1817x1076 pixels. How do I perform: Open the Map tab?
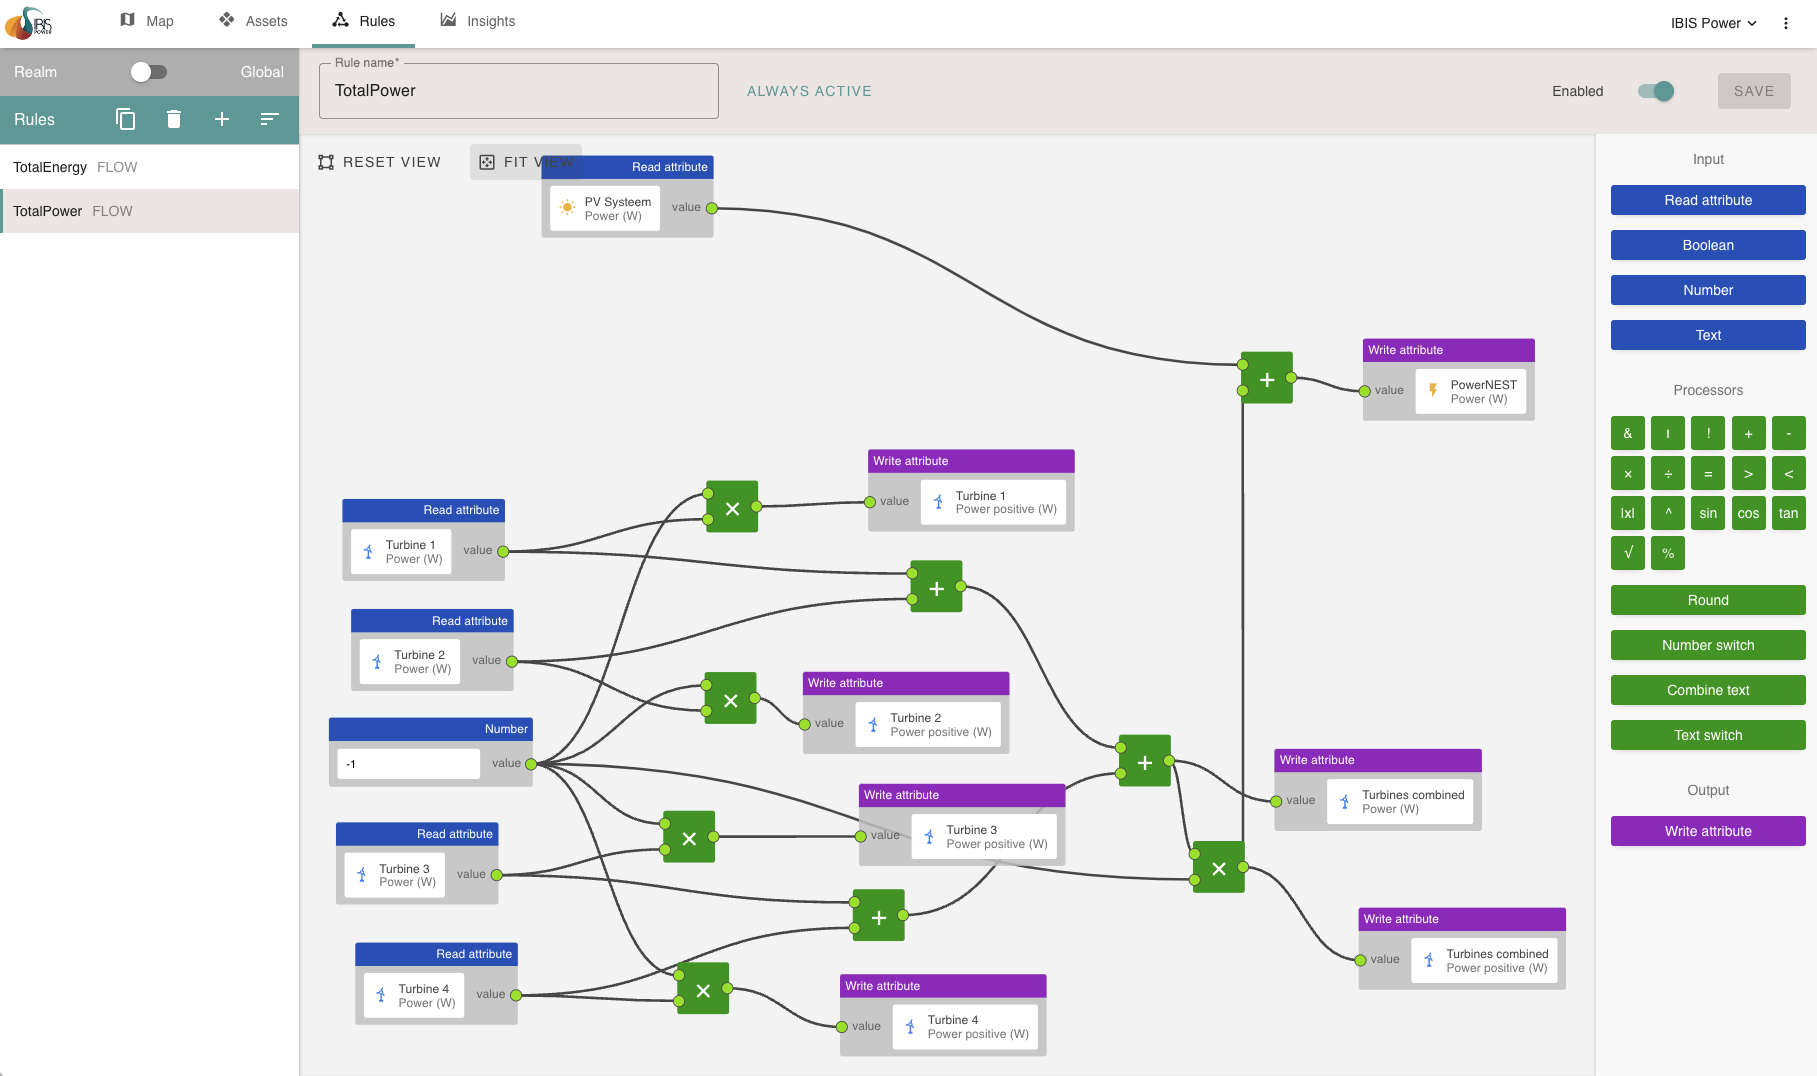(x=146, y=21)
